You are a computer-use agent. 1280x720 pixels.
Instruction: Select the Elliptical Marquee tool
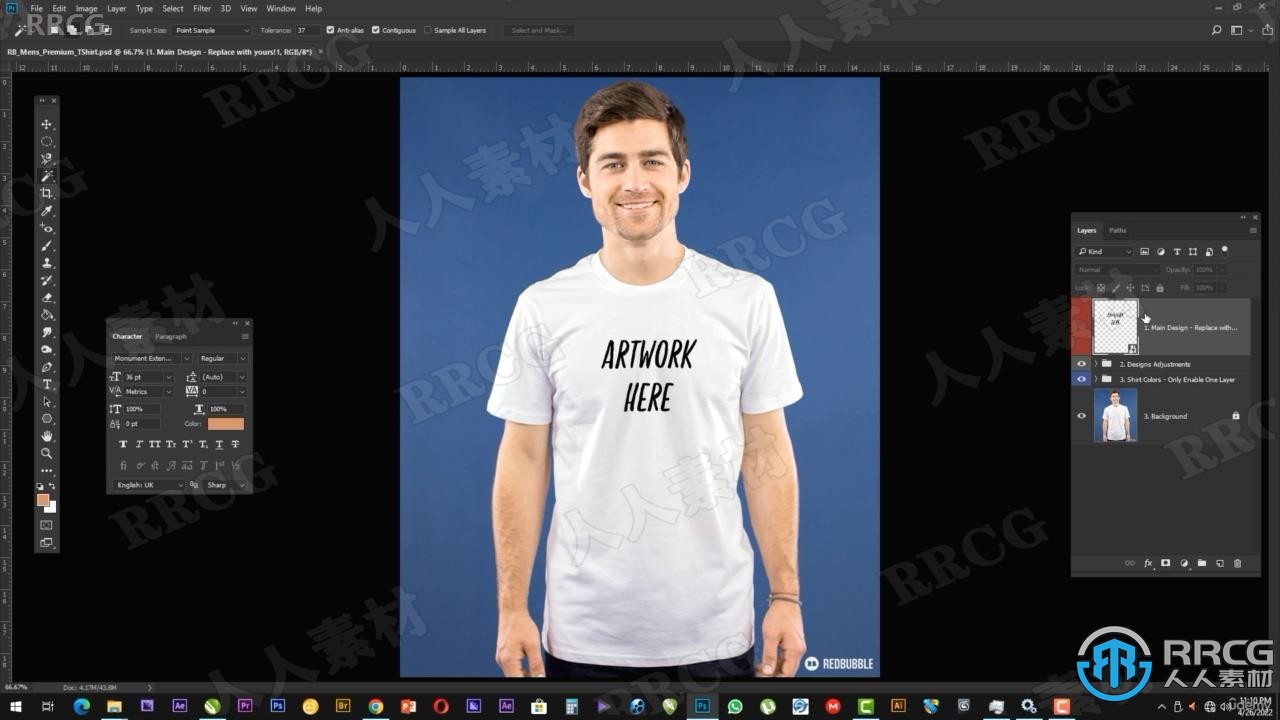46,141
